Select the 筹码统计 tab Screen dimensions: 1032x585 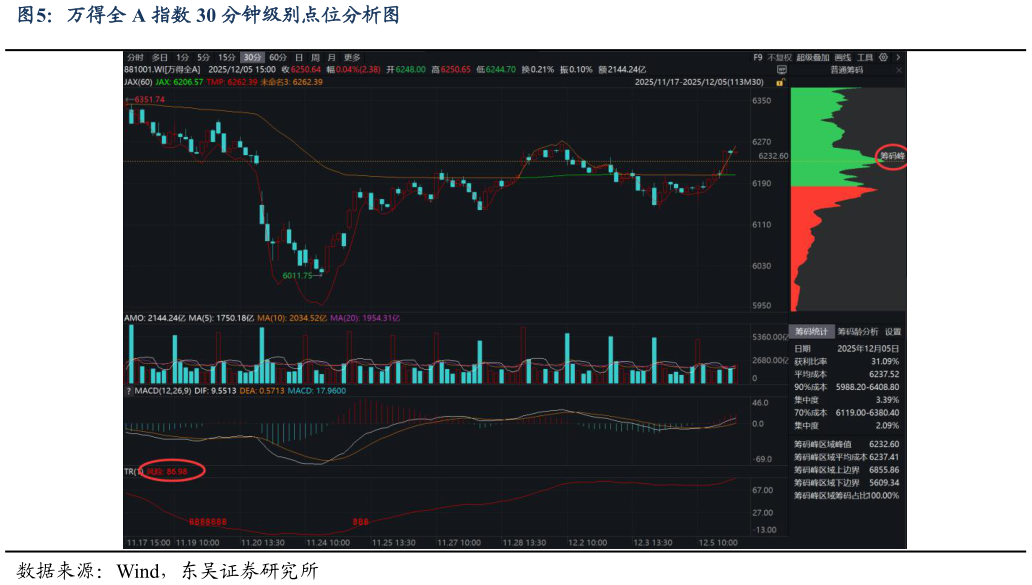[812, 332]
